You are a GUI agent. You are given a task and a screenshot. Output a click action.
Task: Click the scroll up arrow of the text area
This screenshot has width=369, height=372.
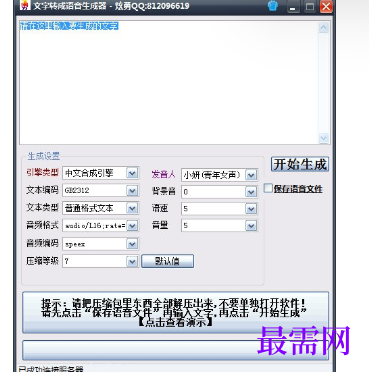(323, 28)
